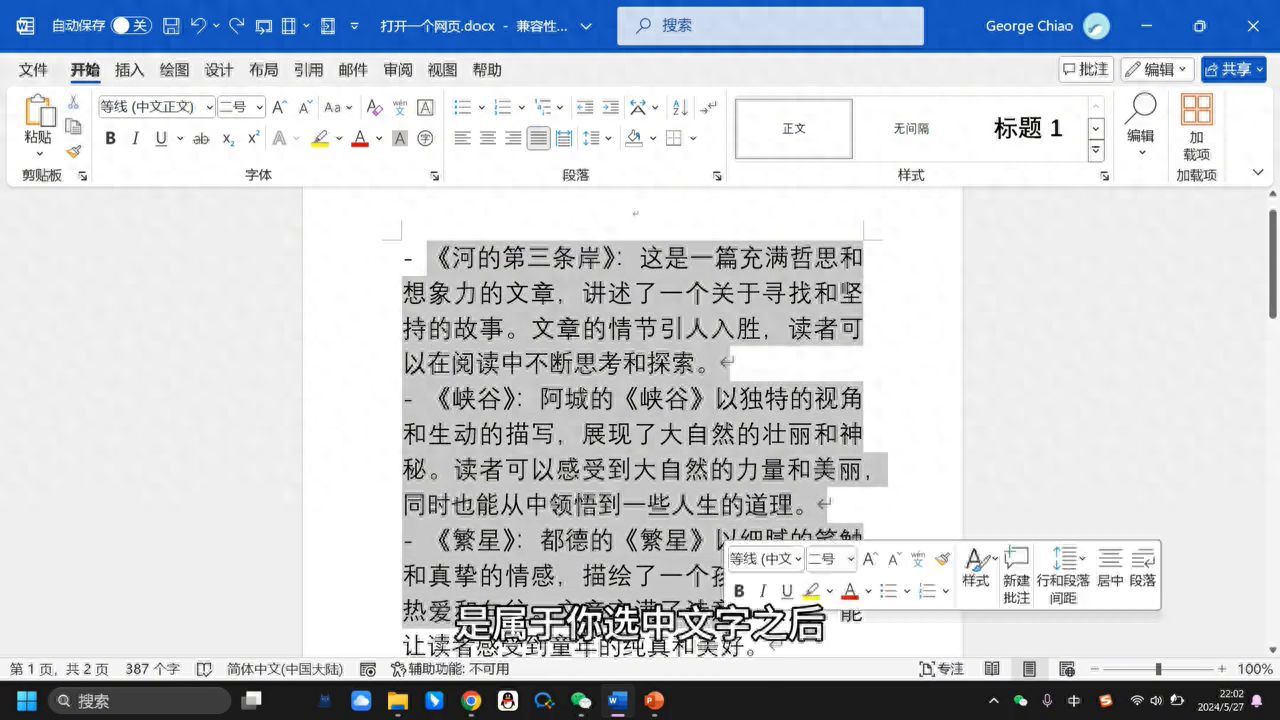
Task: Switch to the Review tab
Action: [x=398, y=70]
